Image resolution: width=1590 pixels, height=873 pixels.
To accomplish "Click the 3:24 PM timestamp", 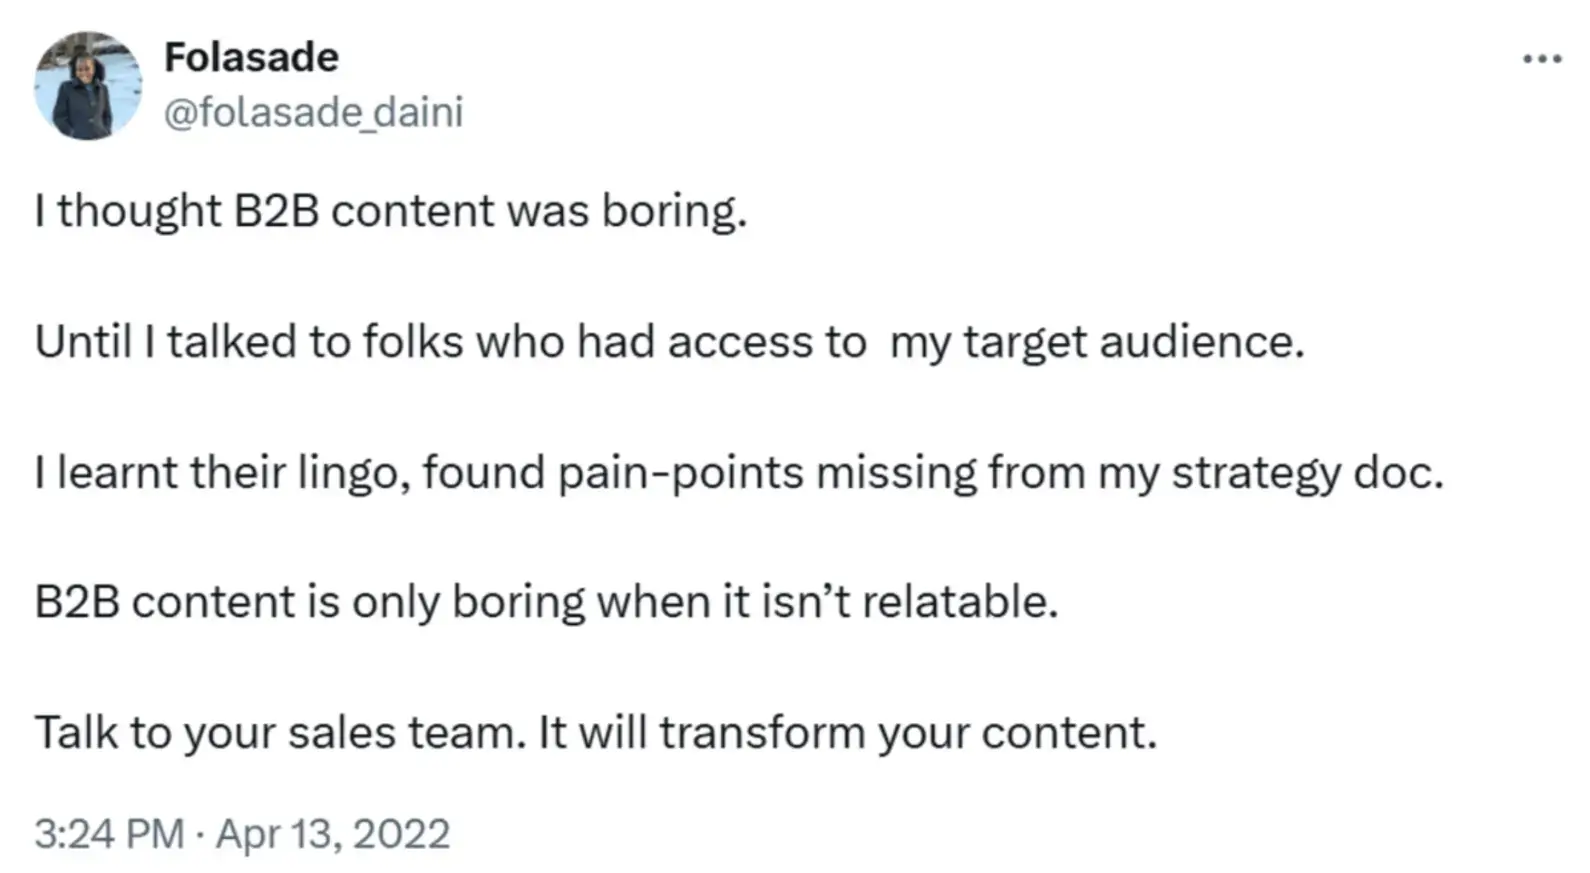I will coord(109,833).
